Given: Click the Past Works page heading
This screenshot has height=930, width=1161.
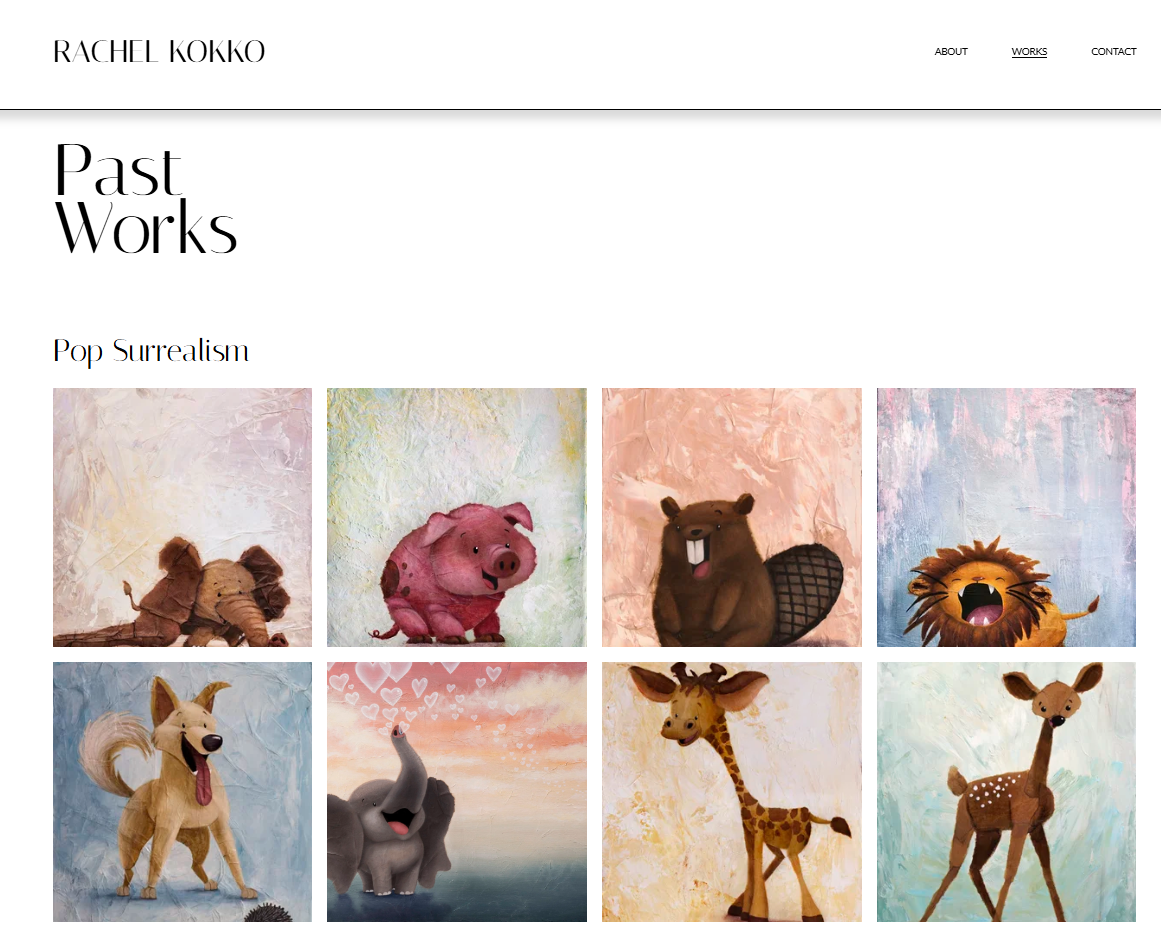Looking at the screenshot, I should 145,198.
